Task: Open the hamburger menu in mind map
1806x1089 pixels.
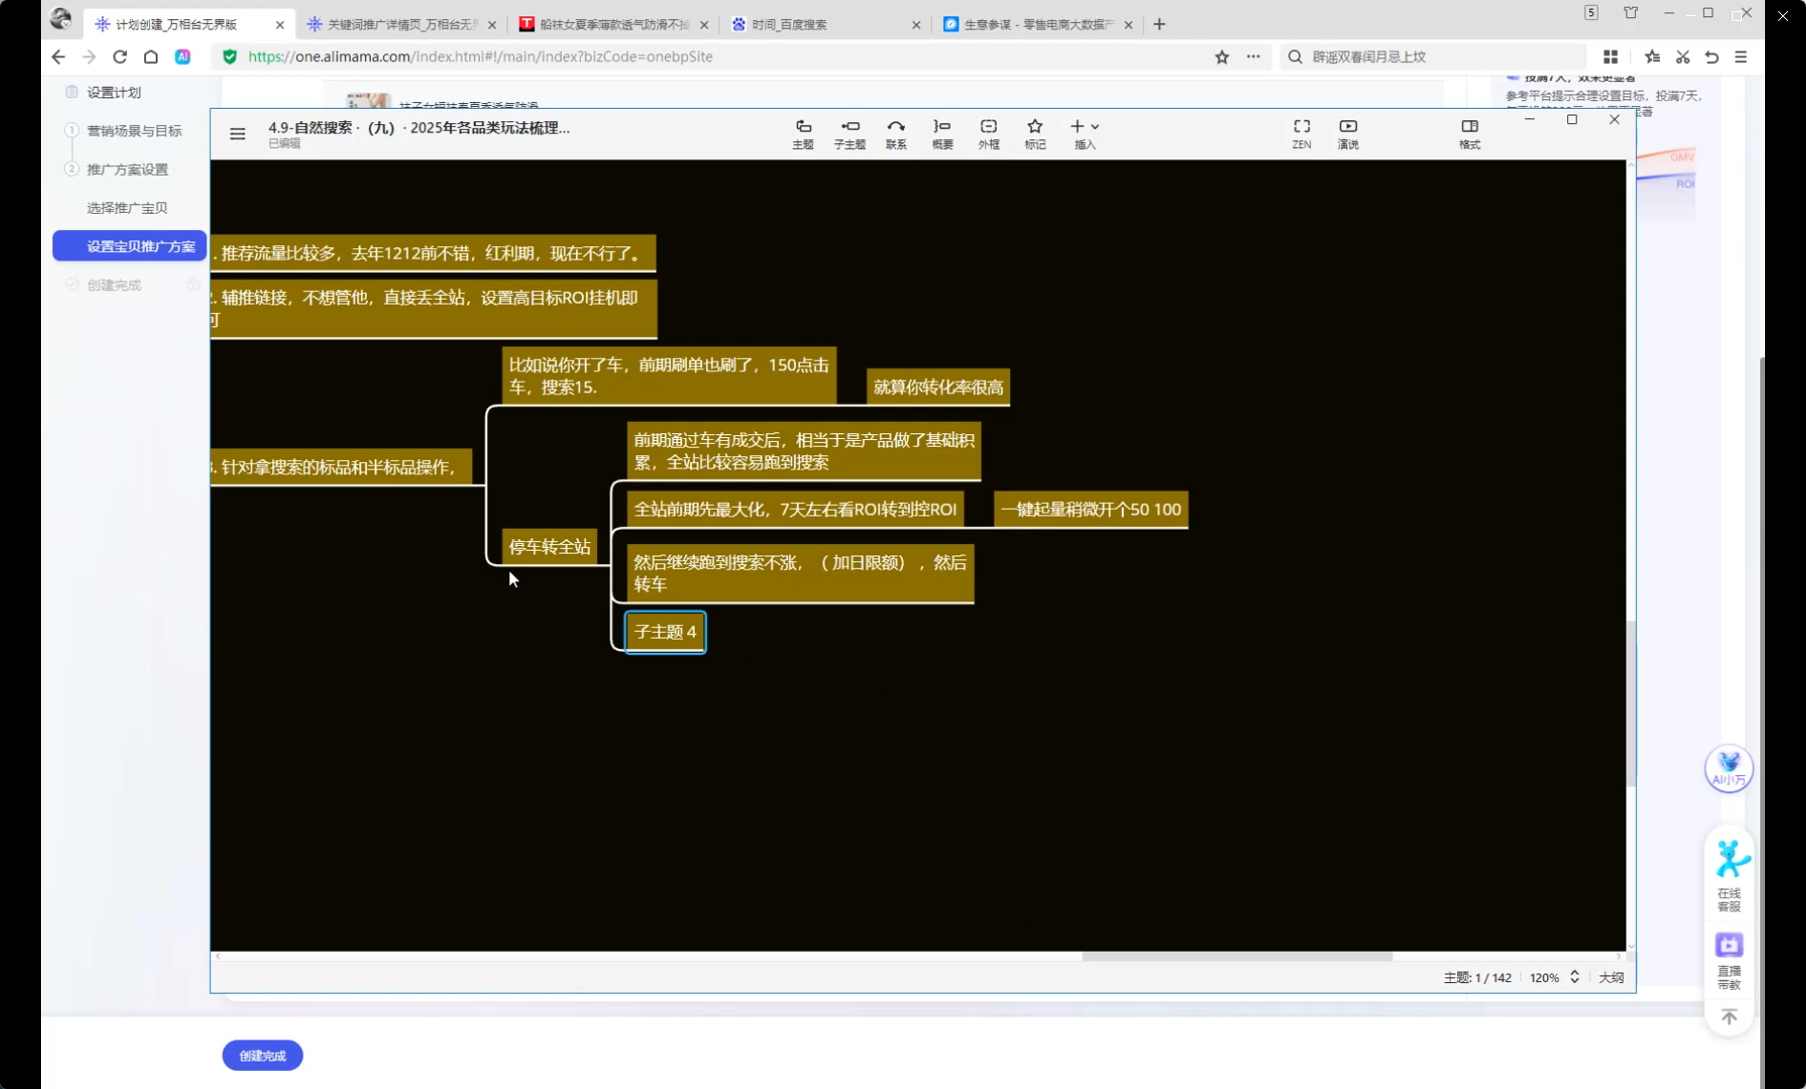Action: coord(237,133)
